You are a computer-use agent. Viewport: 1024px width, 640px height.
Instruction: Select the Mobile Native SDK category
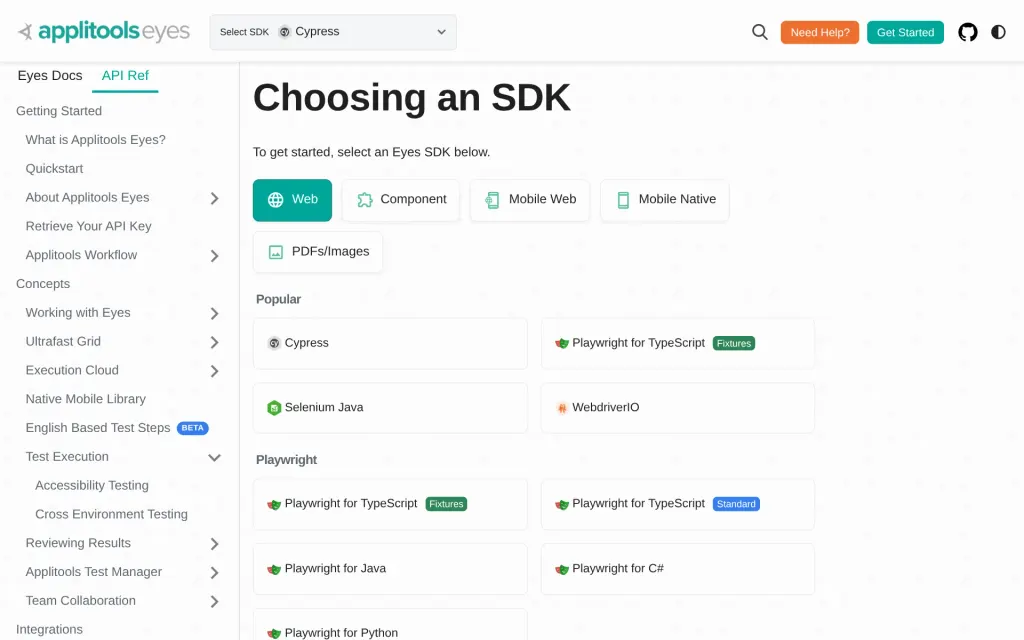tap(665, 200)
